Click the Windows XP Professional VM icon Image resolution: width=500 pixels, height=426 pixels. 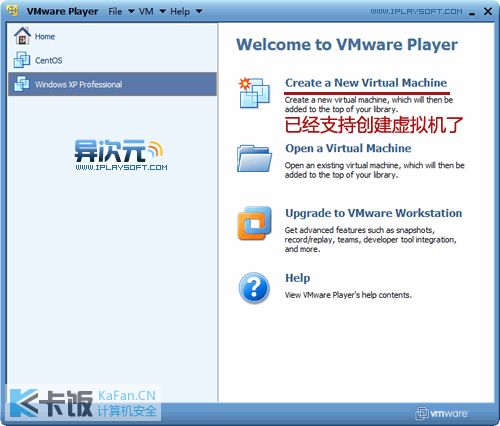pos(22,84)
